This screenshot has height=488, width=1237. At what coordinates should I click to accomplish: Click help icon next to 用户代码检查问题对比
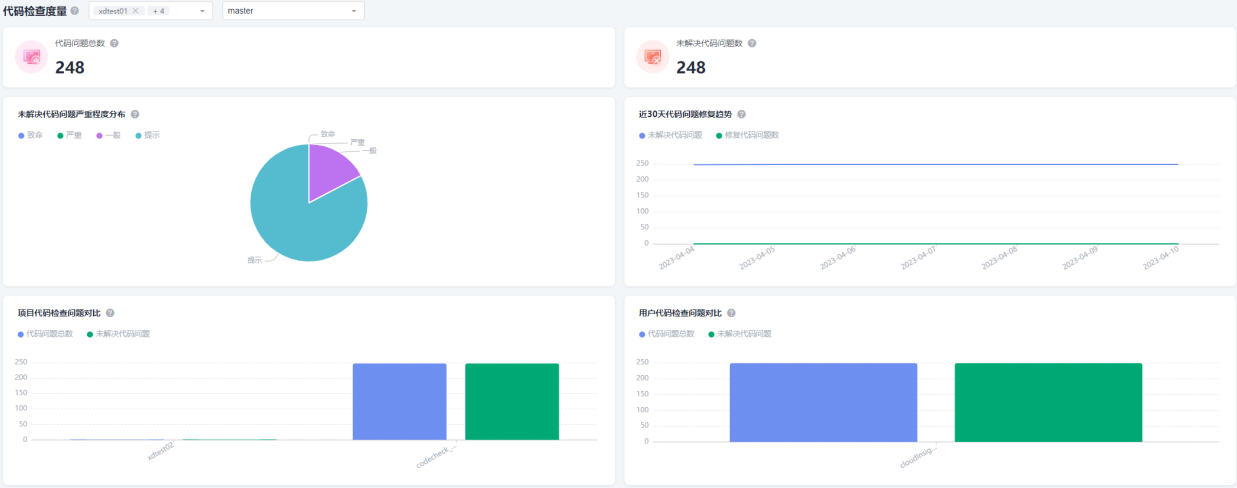pyautogui.click(x=731, y=313)
